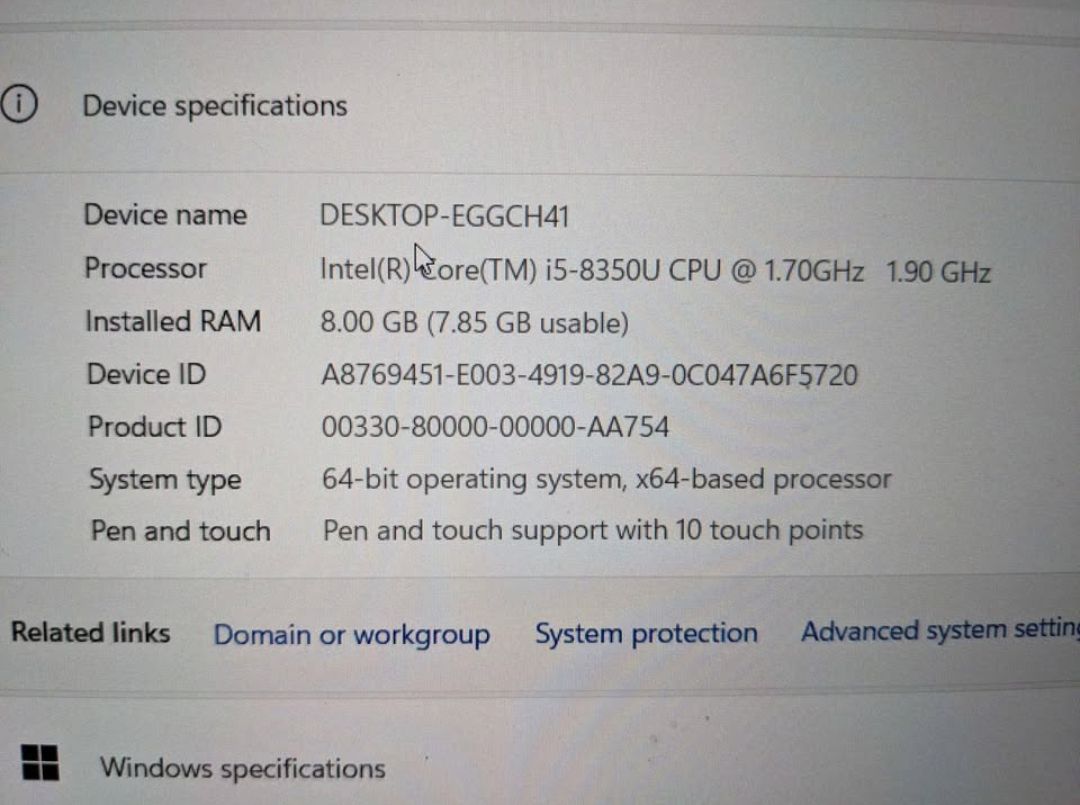Image resolution: width=1080 pixels, height=805 pixels.
Task: Select Product ID 00330-80000-00000-AA754
Action: 495,426
